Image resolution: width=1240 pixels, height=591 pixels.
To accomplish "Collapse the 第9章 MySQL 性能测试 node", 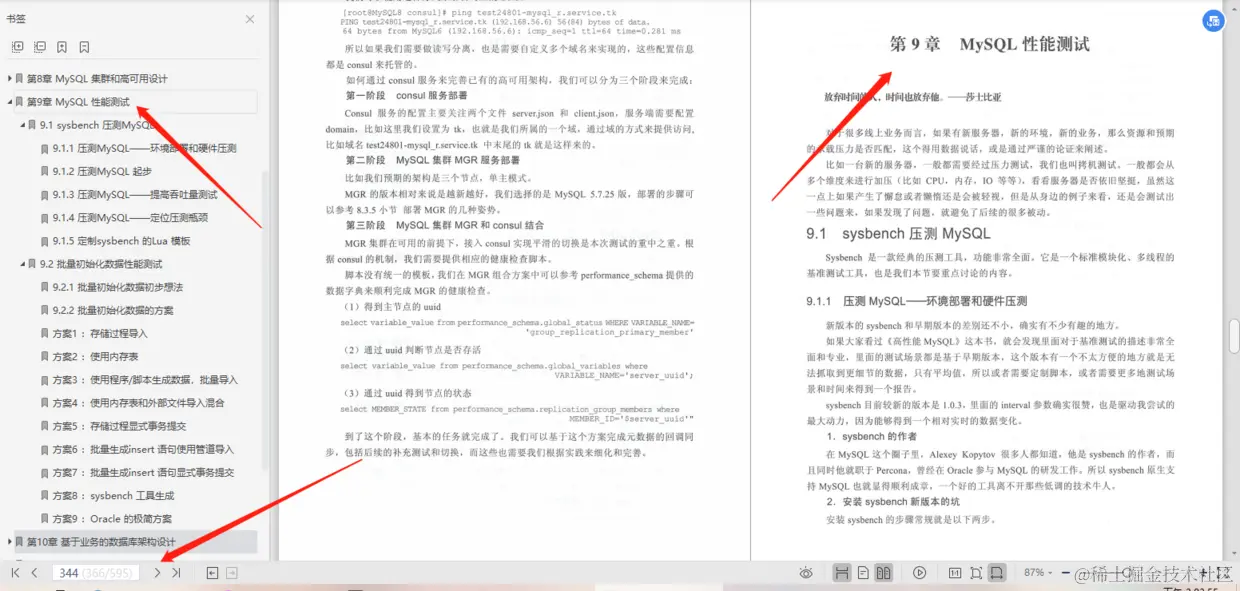I will (x=11, y=102).
